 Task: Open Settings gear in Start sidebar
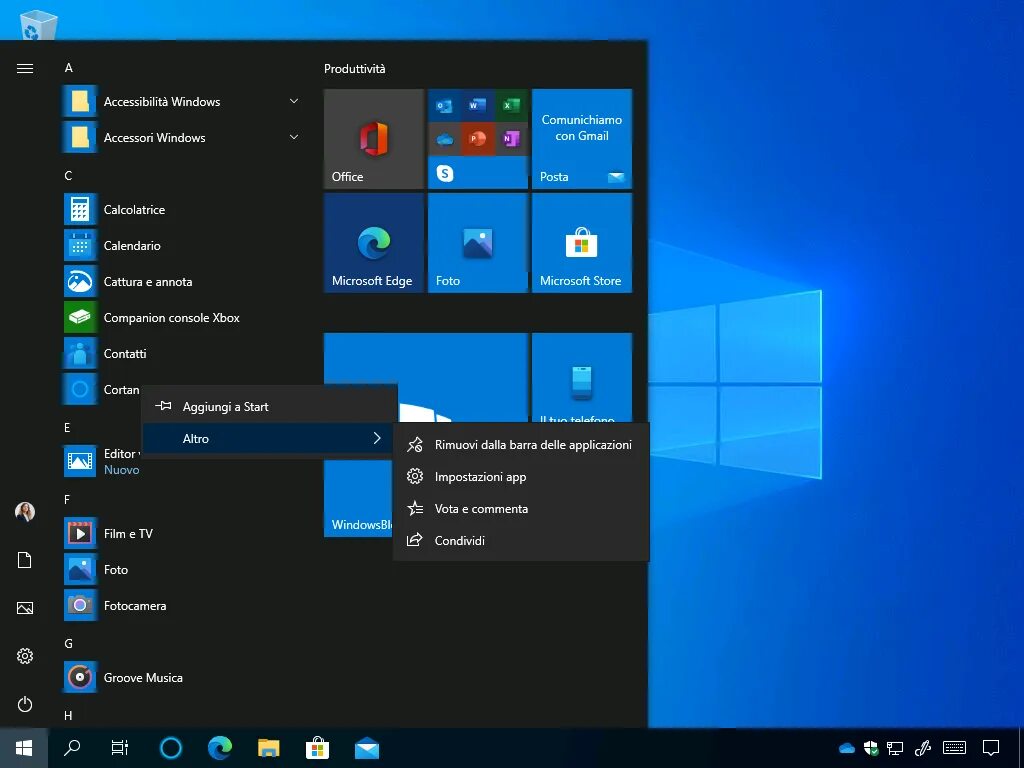coord(25,656)
